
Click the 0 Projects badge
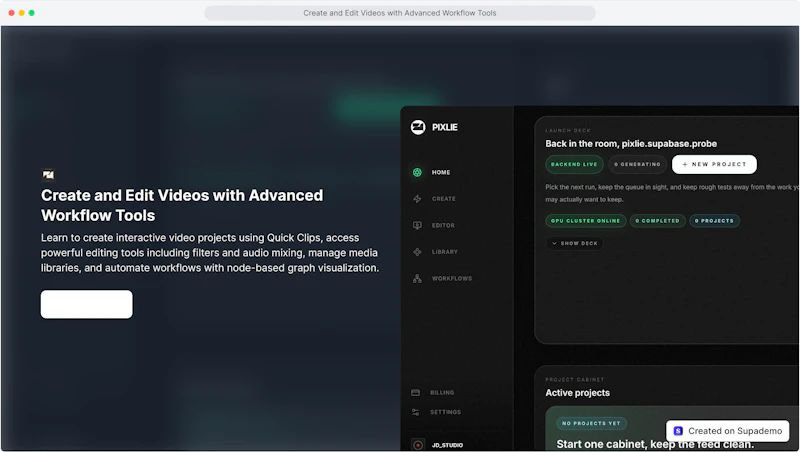pos(714,221)
